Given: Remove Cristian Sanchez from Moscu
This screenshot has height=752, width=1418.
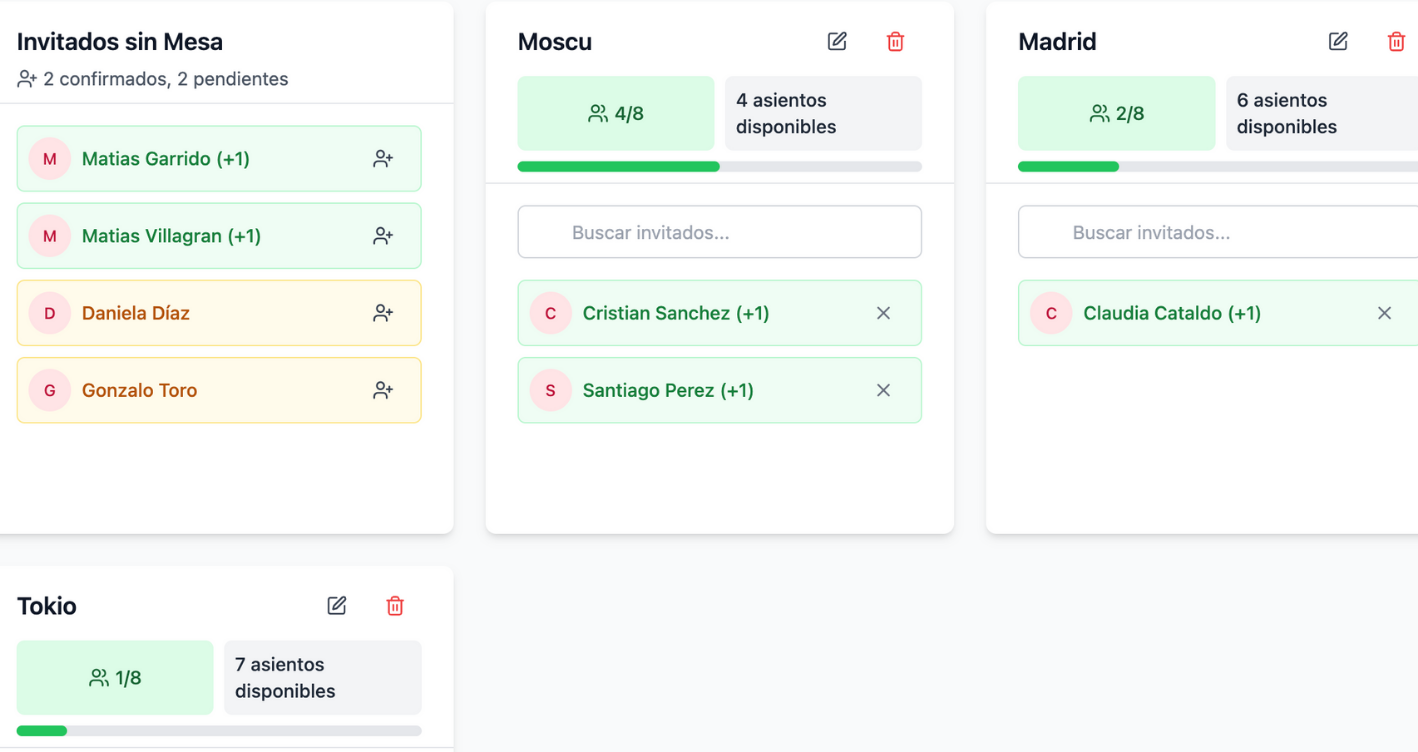Looking at the screenshot, I should 883,313.
